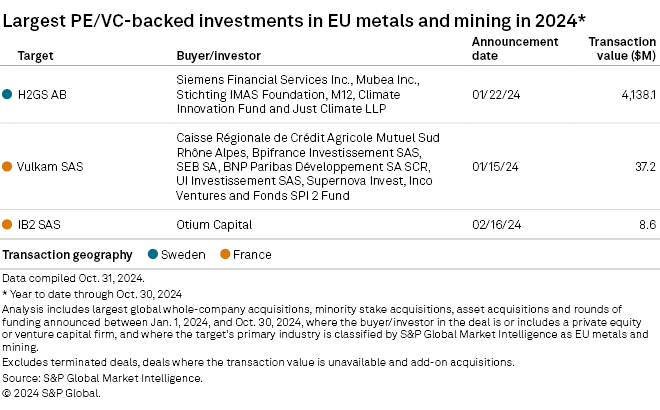Click the S&P Global Market Intelligence source line
The width and height of the screenshot is (660, 410).
pyautogui.click(x=102, y=378)
